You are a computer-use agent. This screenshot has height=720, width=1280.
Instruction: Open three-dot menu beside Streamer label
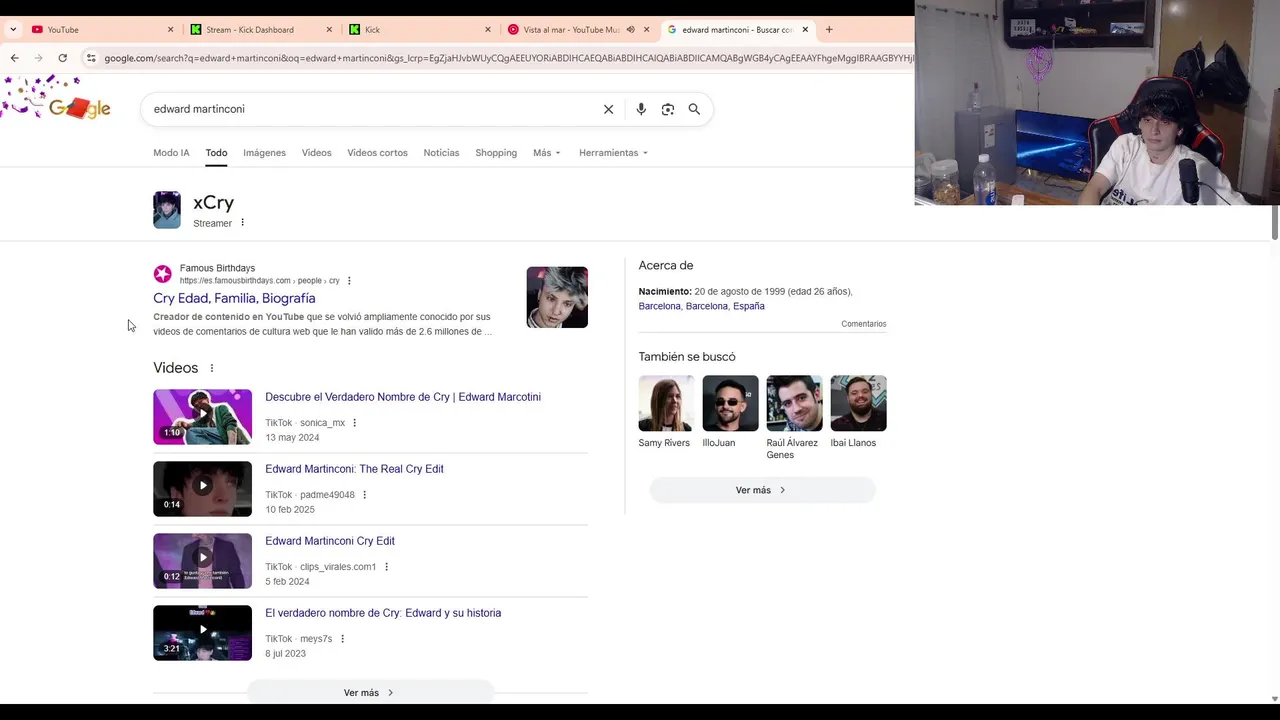(x=242, y=223)
